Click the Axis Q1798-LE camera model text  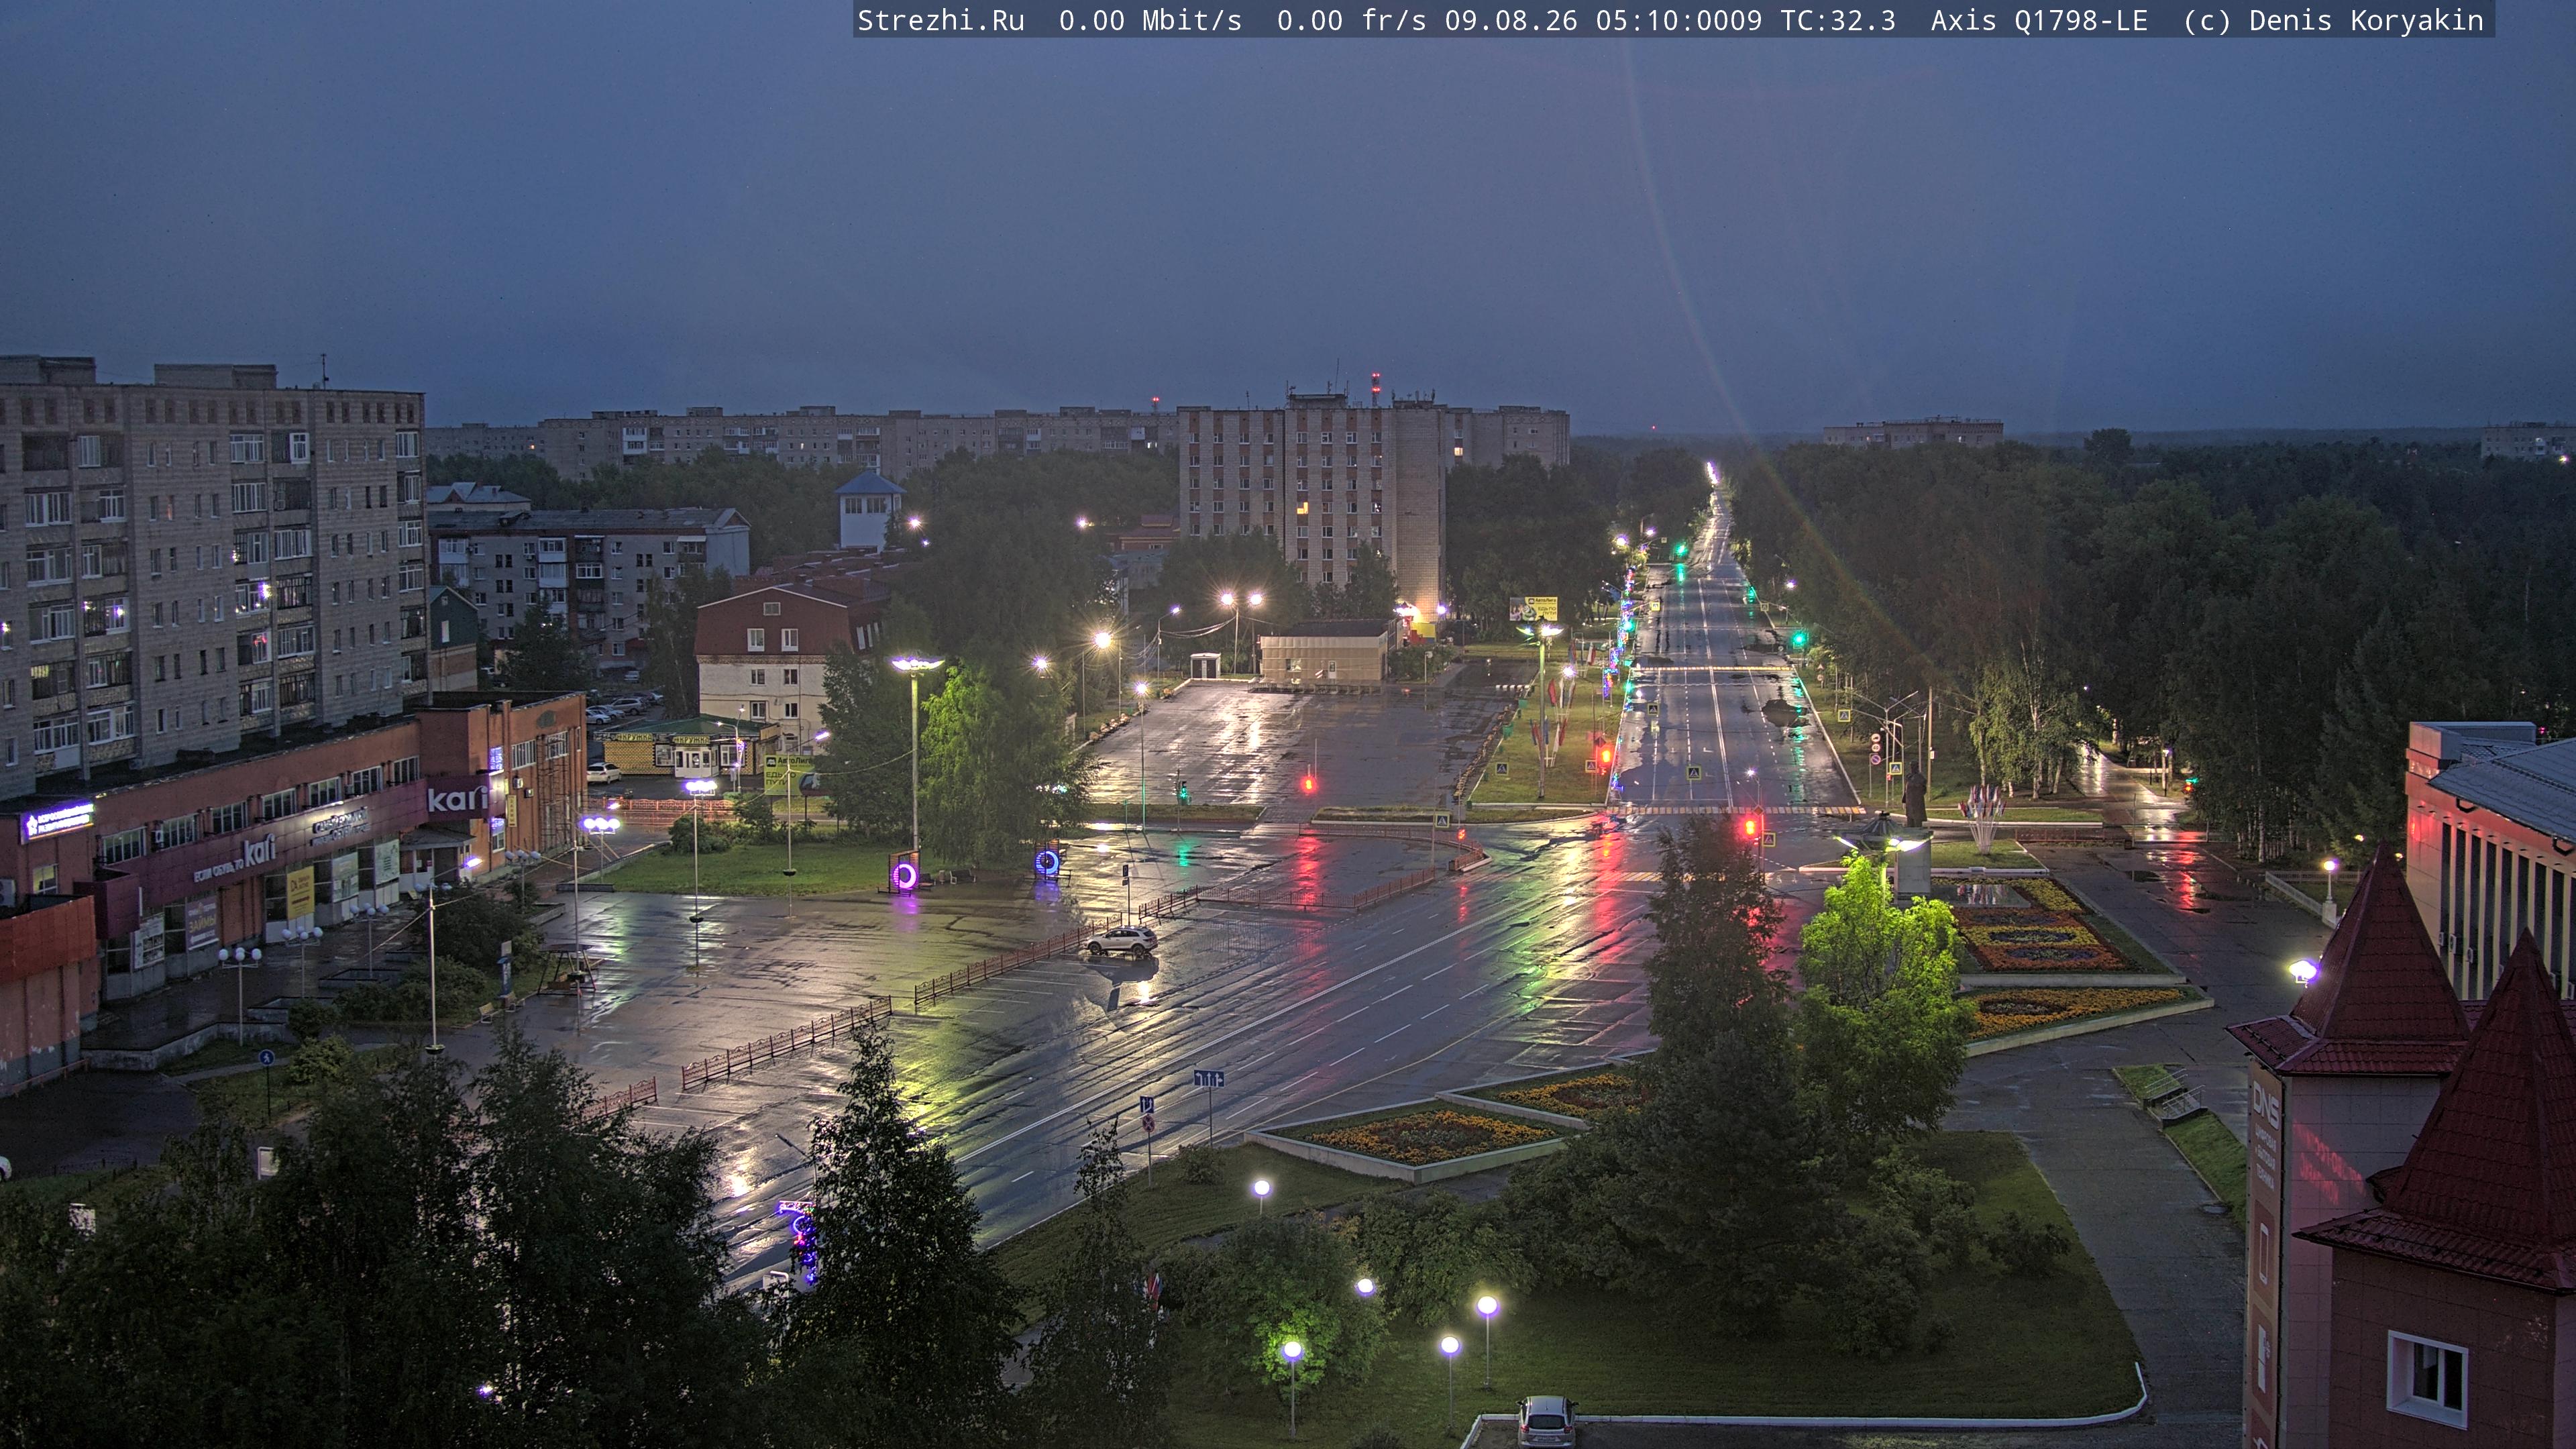click(2039, 21)
